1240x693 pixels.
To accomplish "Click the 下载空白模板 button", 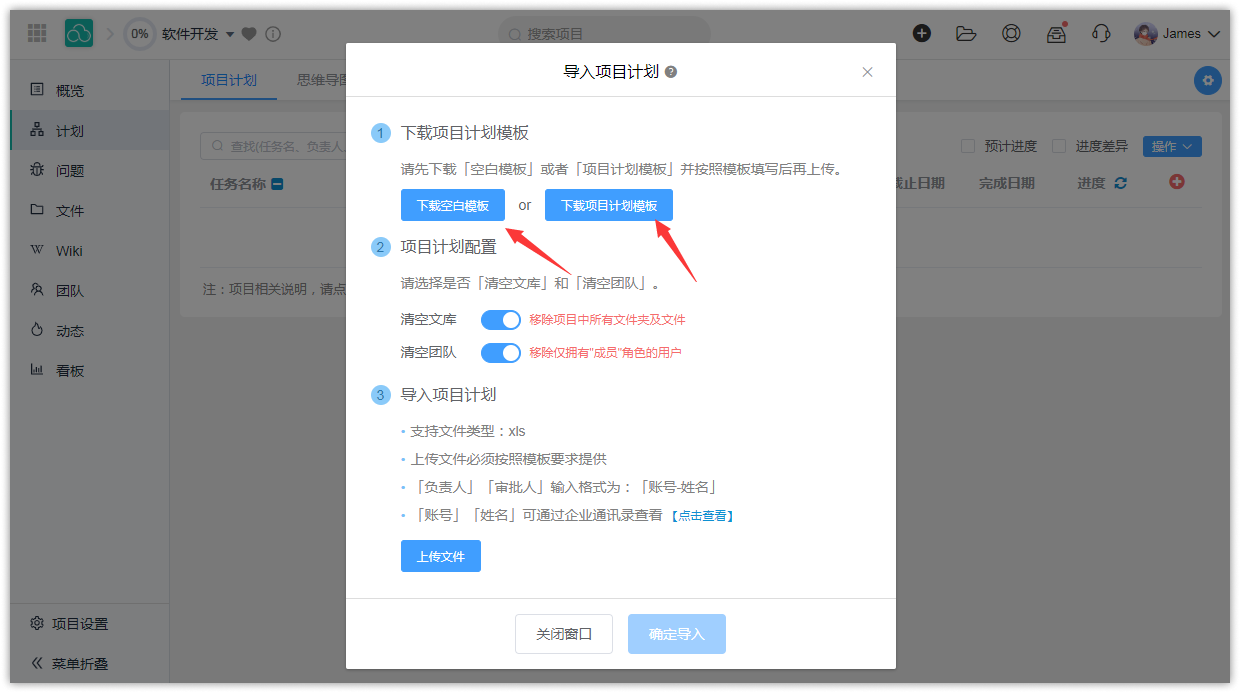I will click(x=453, y=205).
